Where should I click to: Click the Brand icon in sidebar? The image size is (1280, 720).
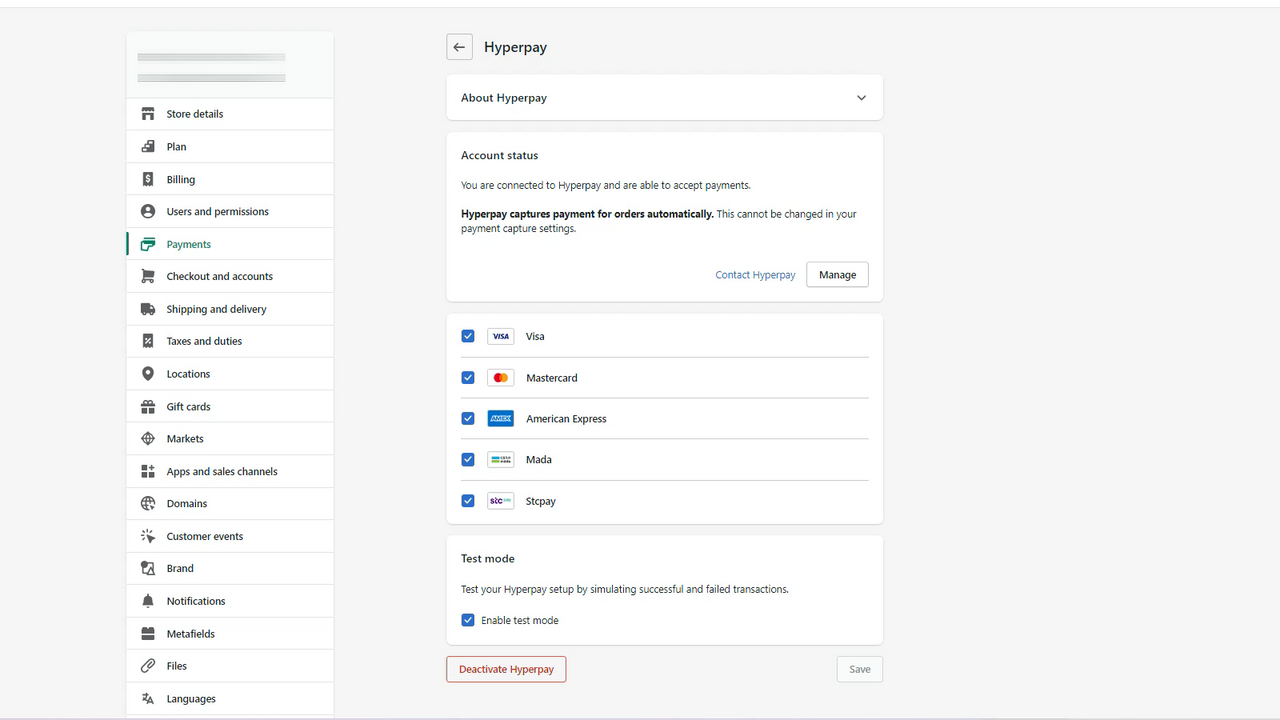pos(148,568)
